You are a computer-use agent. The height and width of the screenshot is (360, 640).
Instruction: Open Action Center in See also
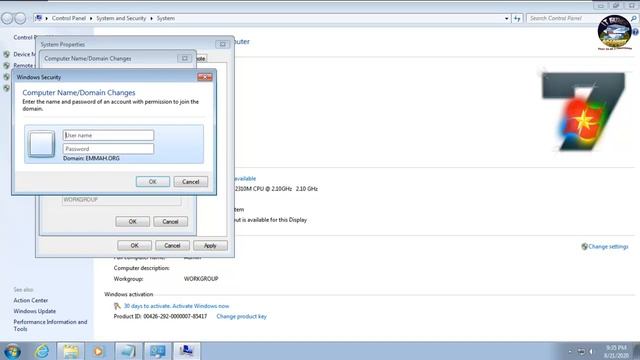(x=31, y=300)
